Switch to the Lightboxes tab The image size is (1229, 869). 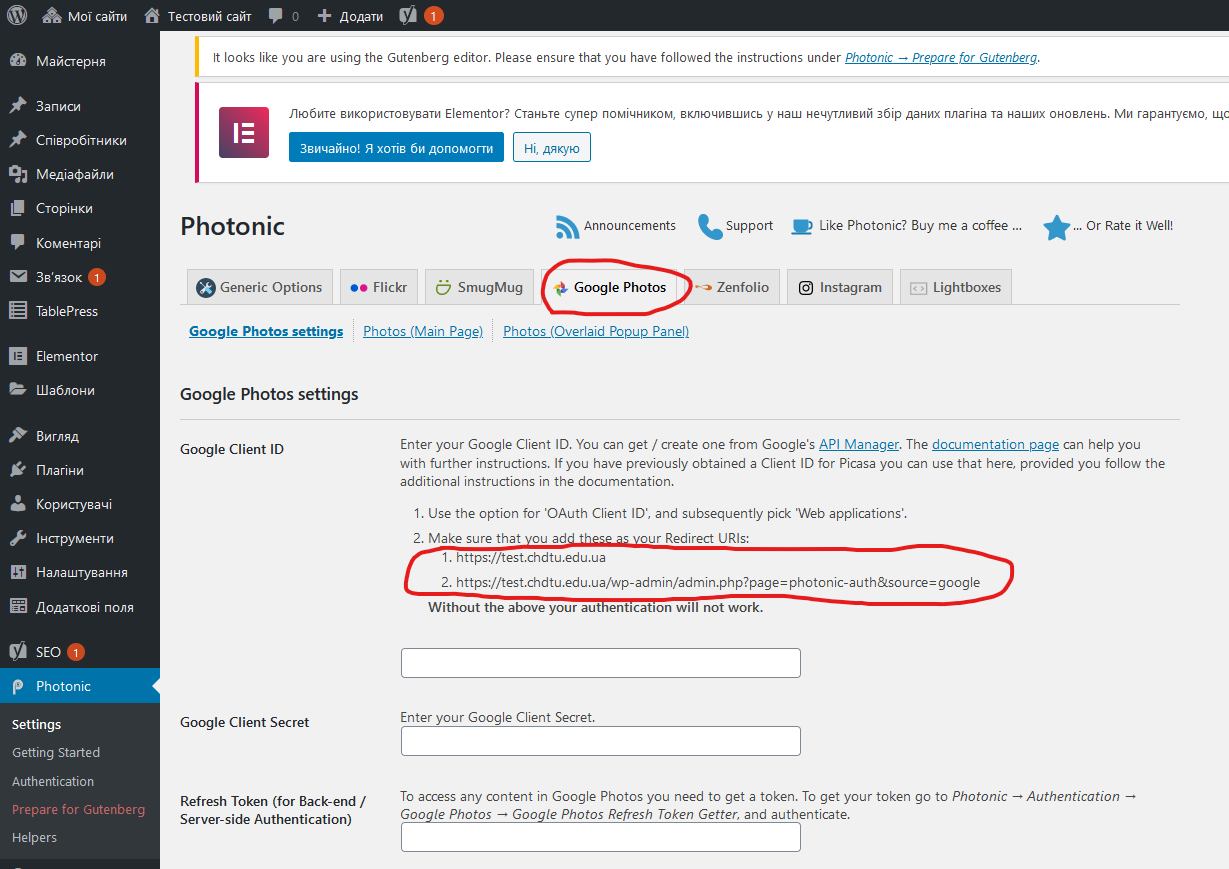pos(956,287)
